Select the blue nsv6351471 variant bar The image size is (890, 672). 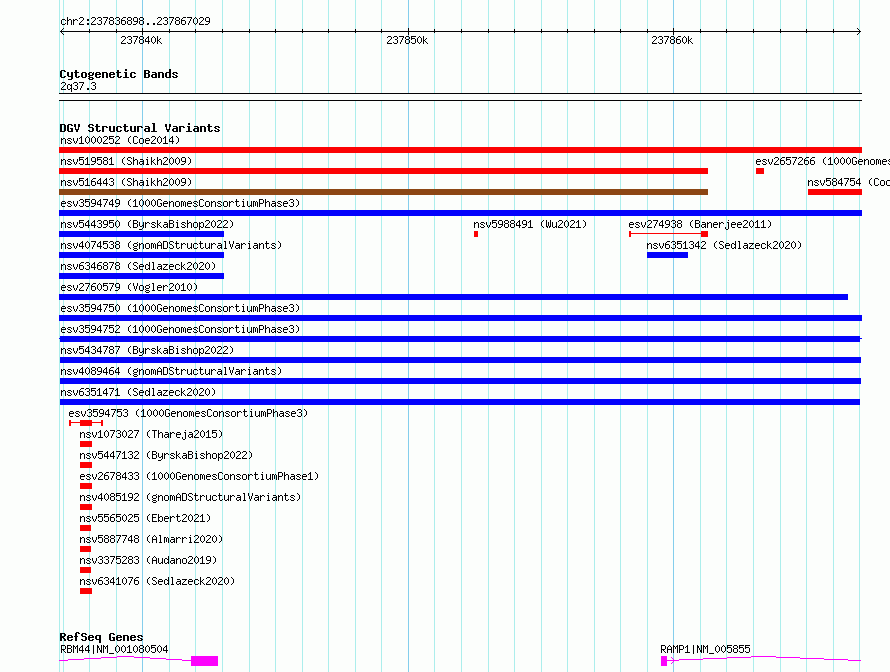pyautogui.click(x=460, y=402)
